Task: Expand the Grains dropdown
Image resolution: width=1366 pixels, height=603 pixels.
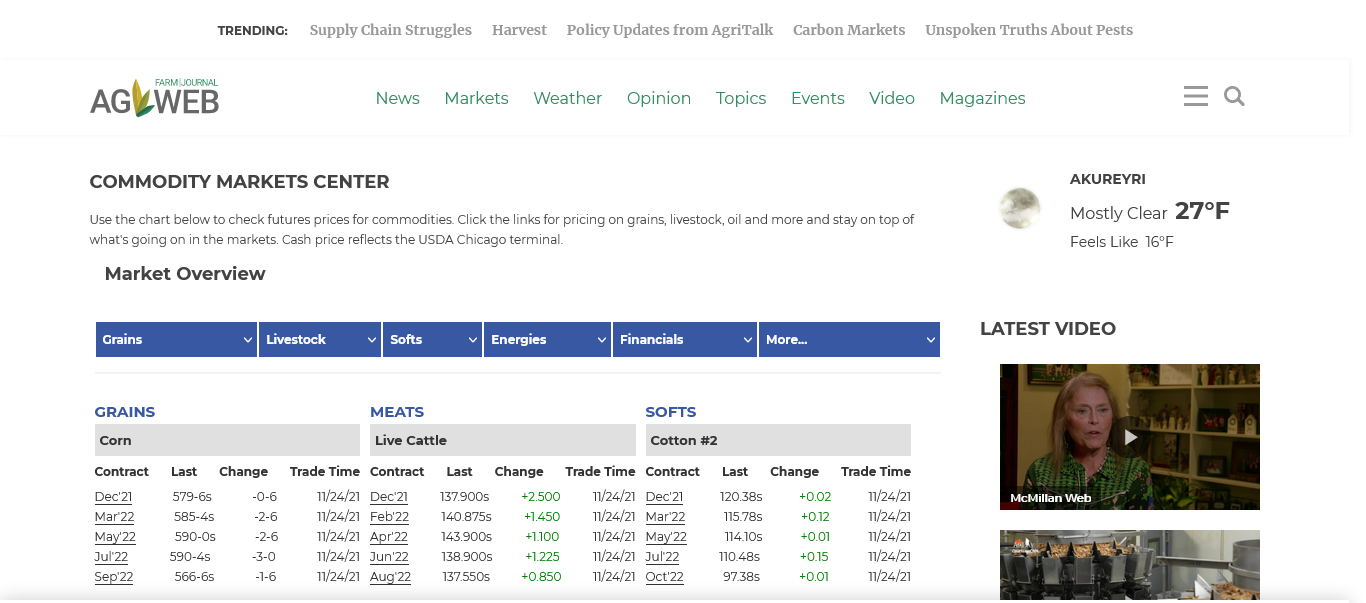Action: click(176, 339)
